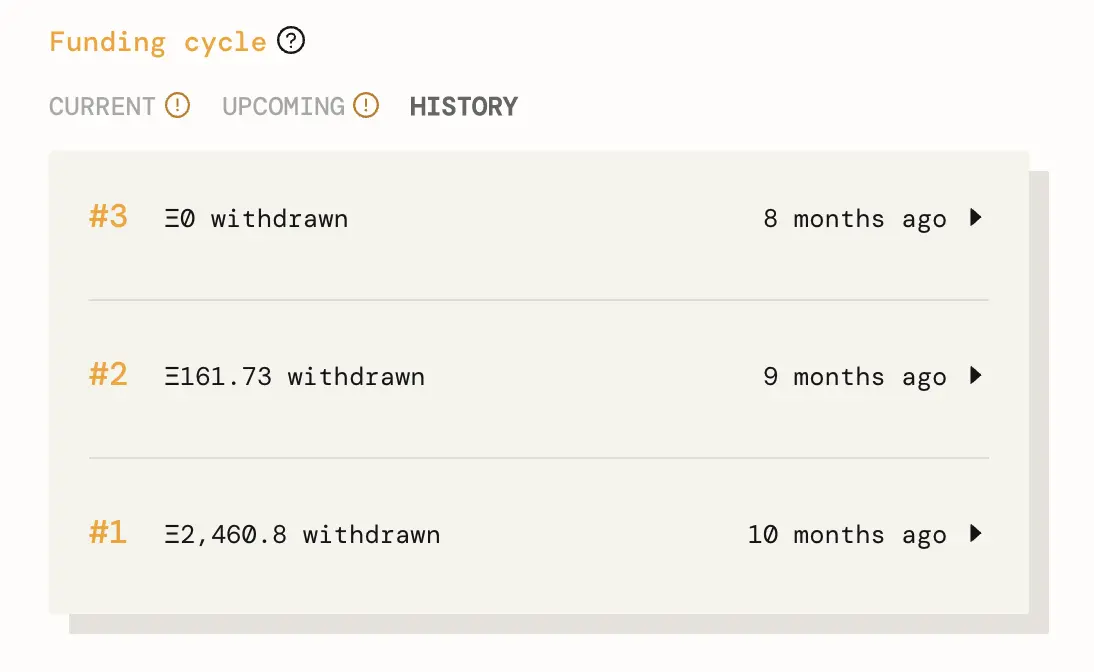This screenshot has height=672, width=1094.
Task: Expand funding cycle #1 with the arrow
Action: [976, 534]
